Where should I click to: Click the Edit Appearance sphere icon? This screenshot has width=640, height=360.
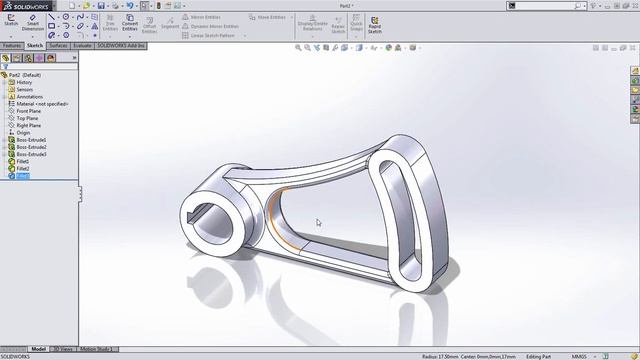click(x=389, y=48)
